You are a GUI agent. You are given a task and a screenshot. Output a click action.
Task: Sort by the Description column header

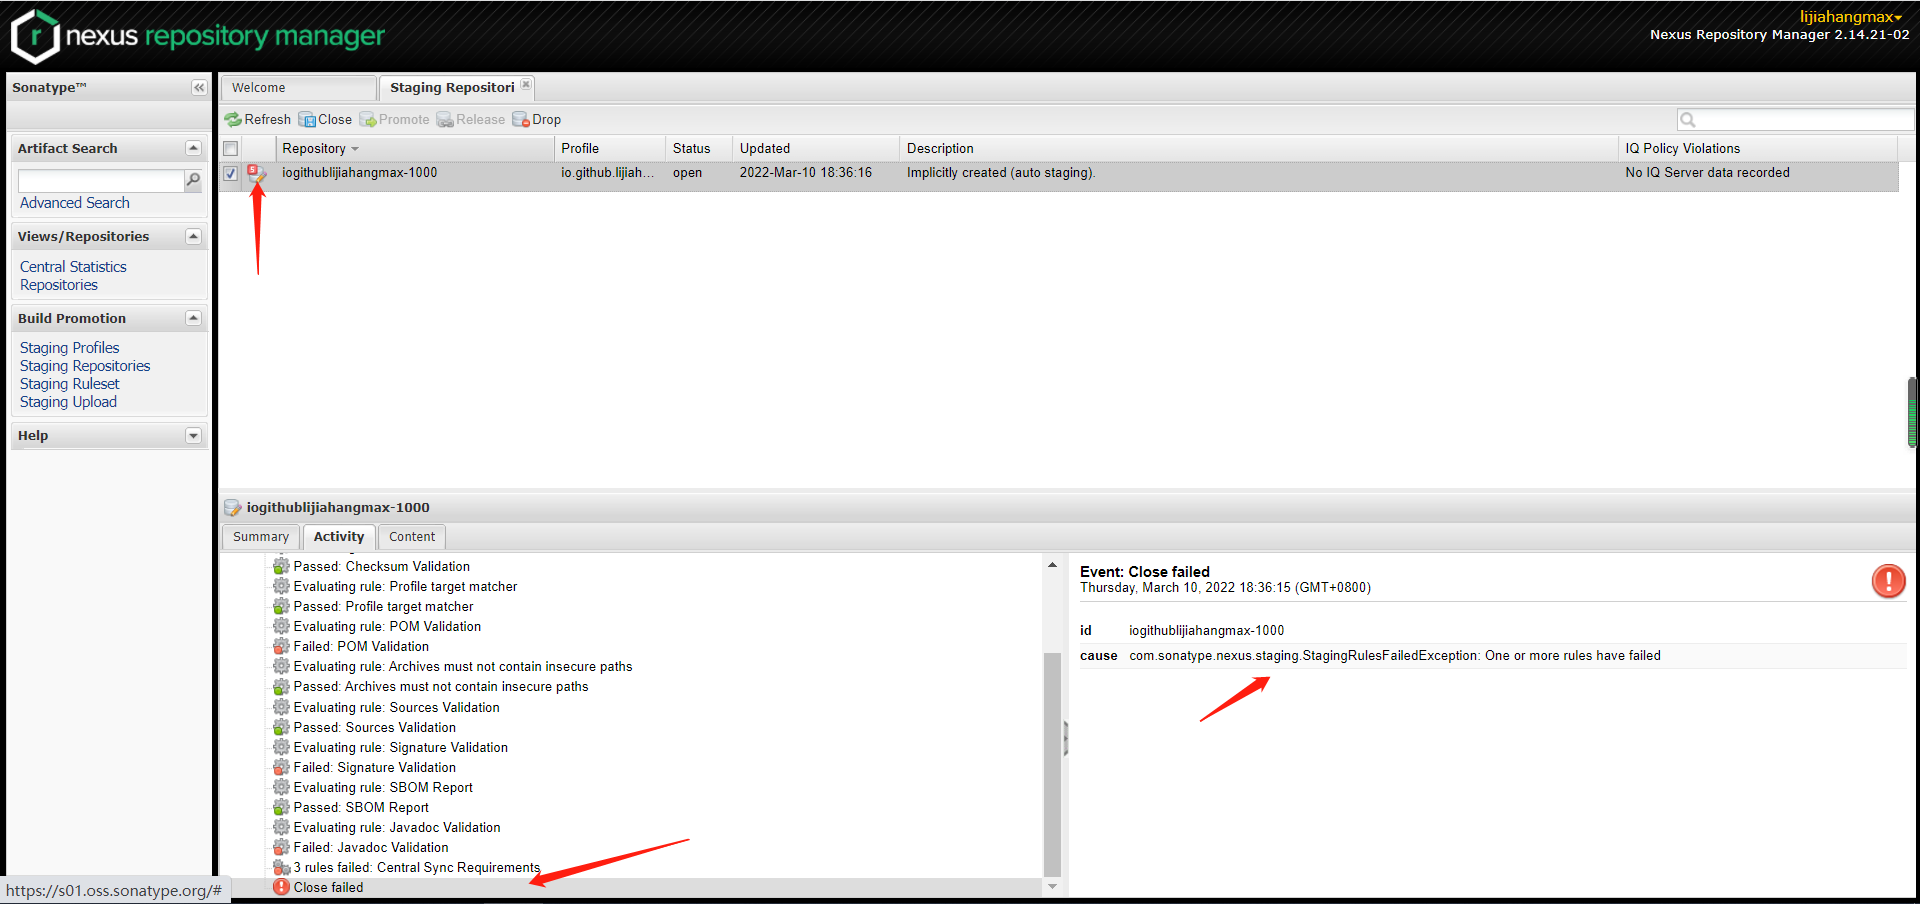coord(1259,149)
